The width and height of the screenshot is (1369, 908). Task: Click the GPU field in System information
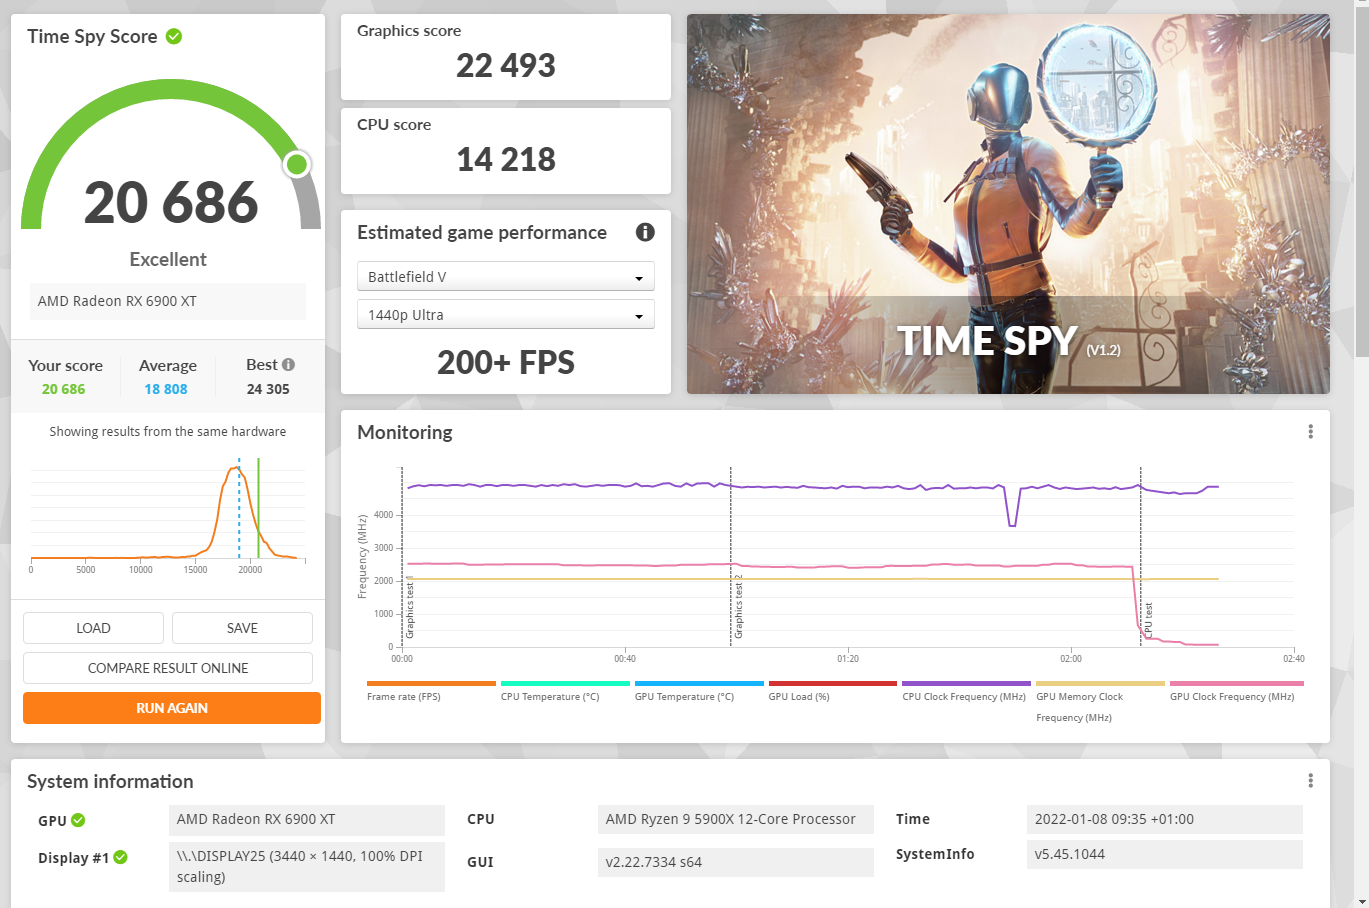pyautogui.click(x=307, y=820)
